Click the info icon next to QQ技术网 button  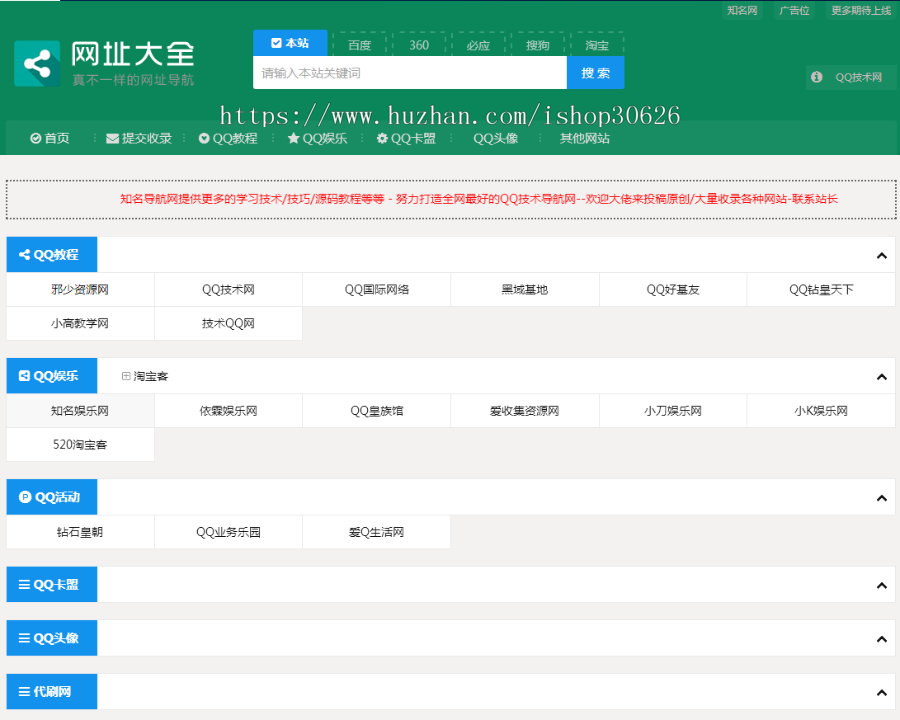pos(816,76)
